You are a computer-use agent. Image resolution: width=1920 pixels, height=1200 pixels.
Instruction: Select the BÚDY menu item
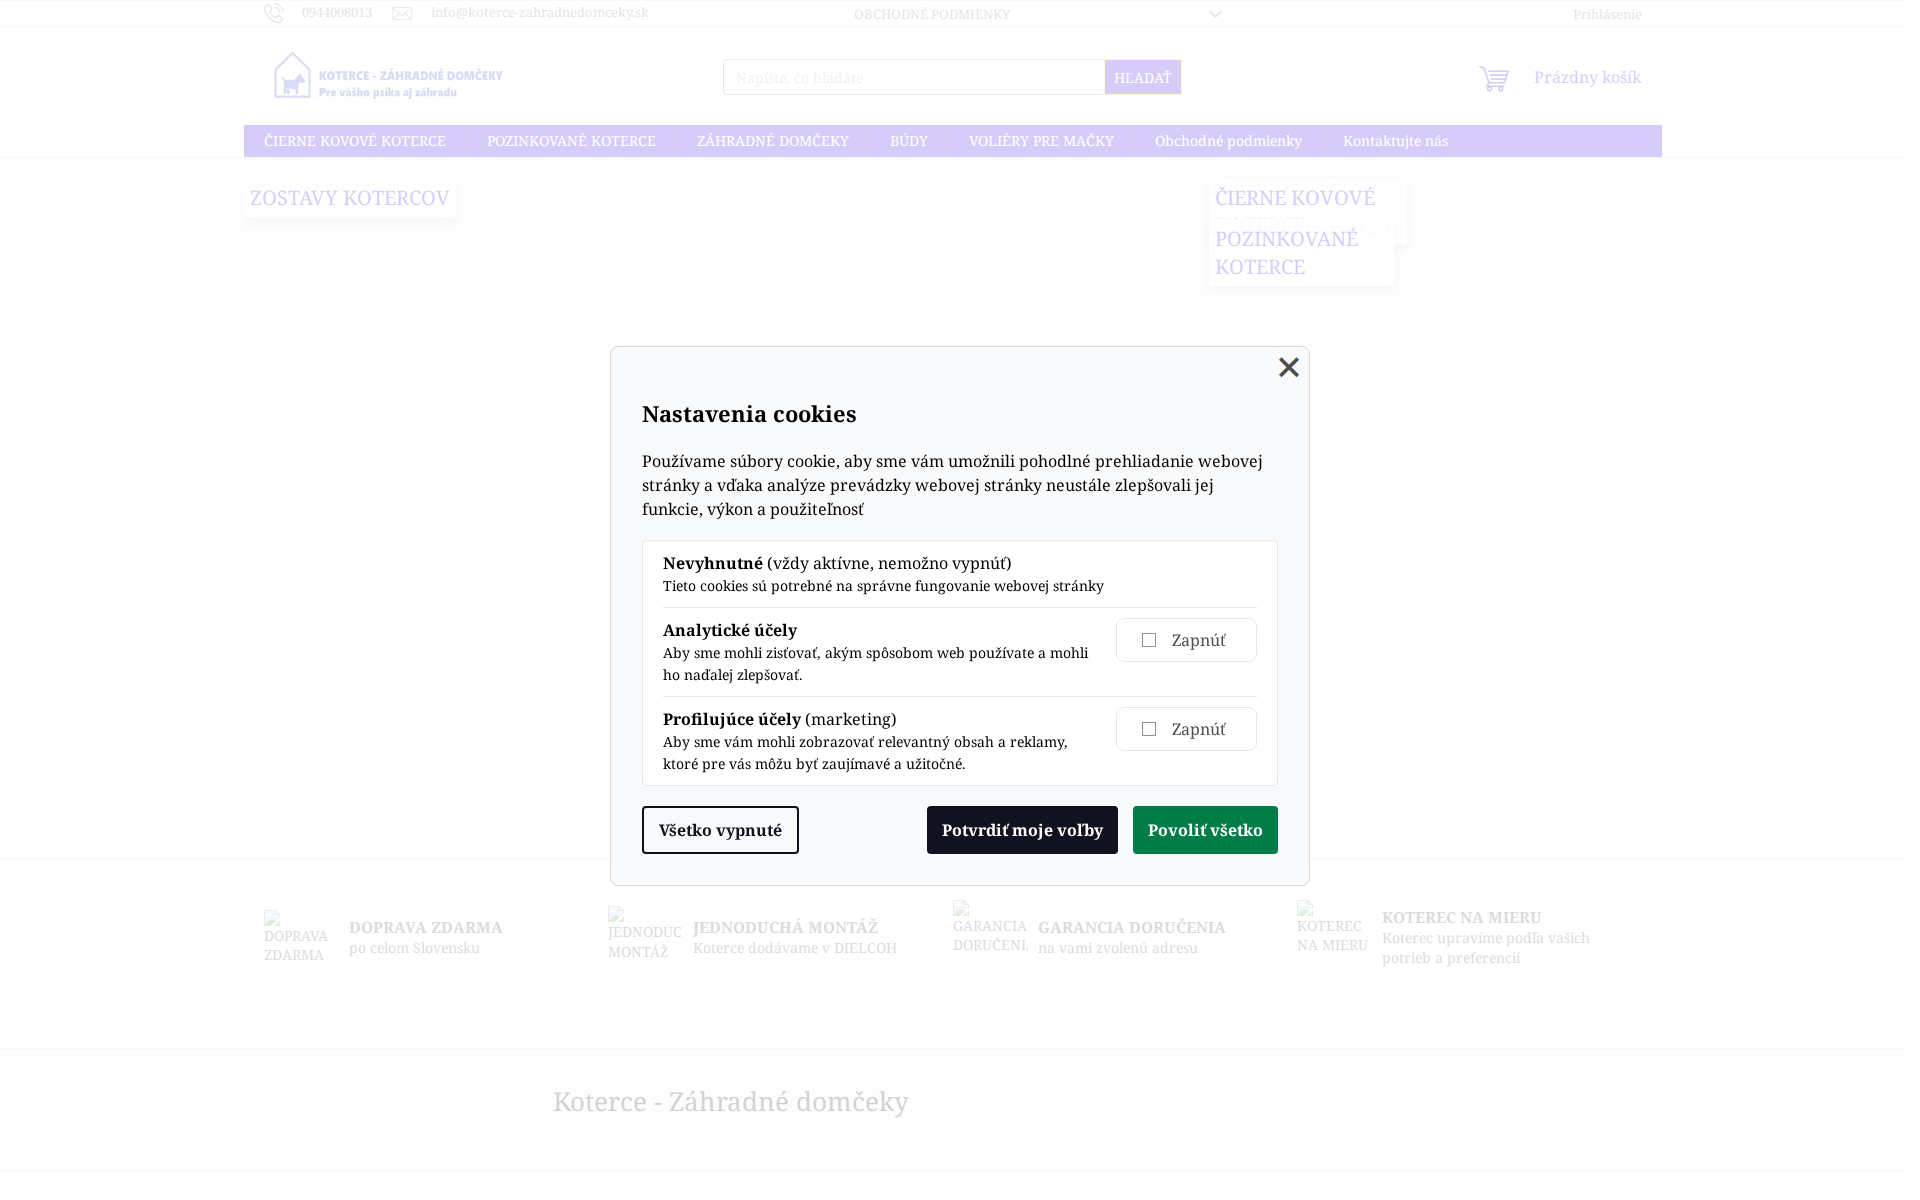[908, 141]
